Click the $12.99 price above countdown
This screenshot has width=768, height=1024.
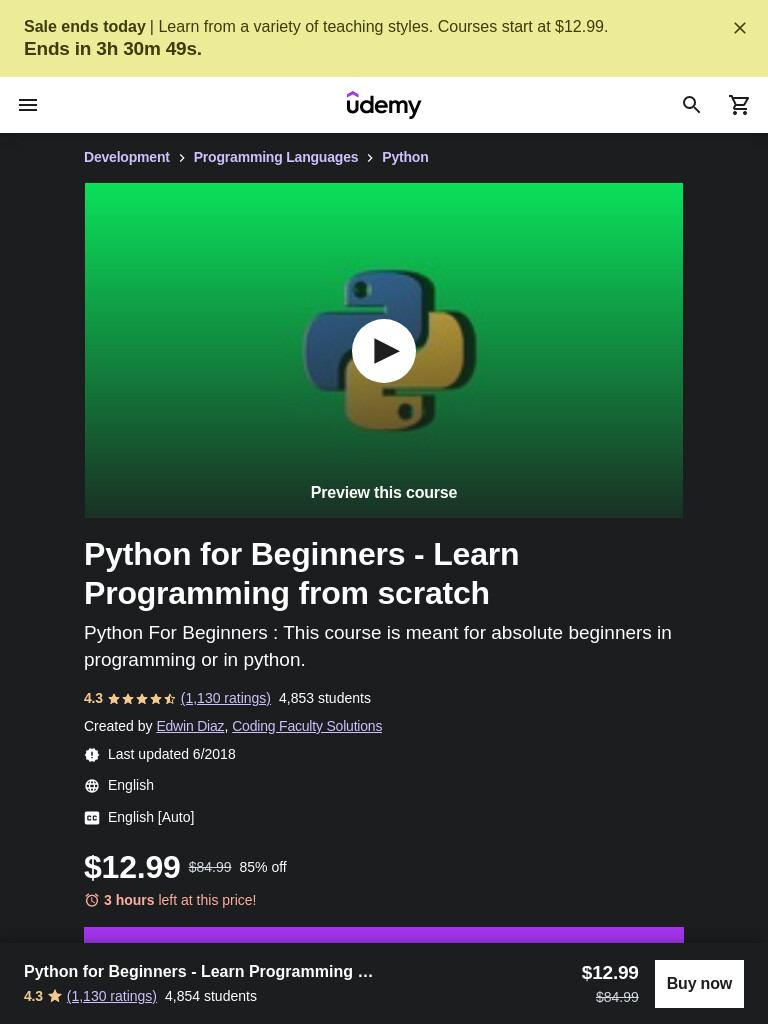[x=132, y=867]
